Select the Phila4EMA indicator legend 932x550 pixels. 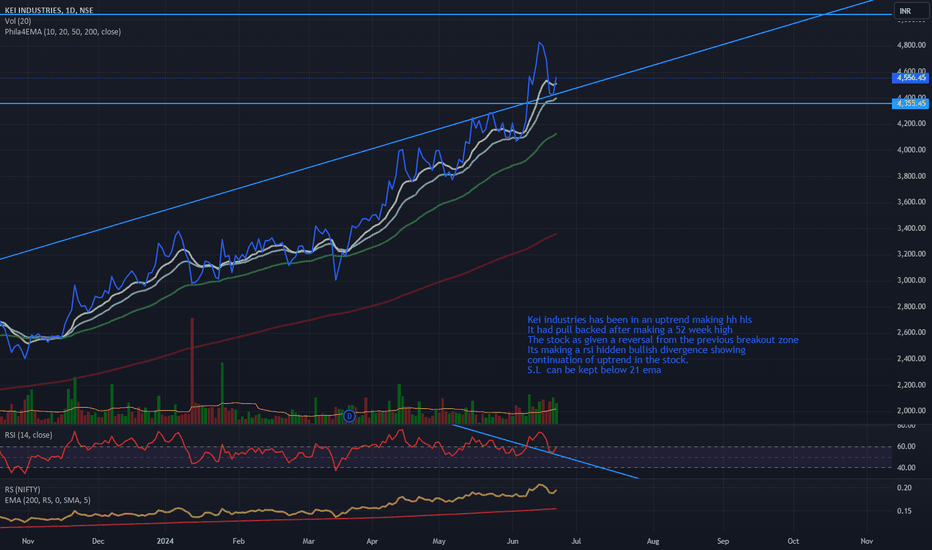click(x=62, y=32)
